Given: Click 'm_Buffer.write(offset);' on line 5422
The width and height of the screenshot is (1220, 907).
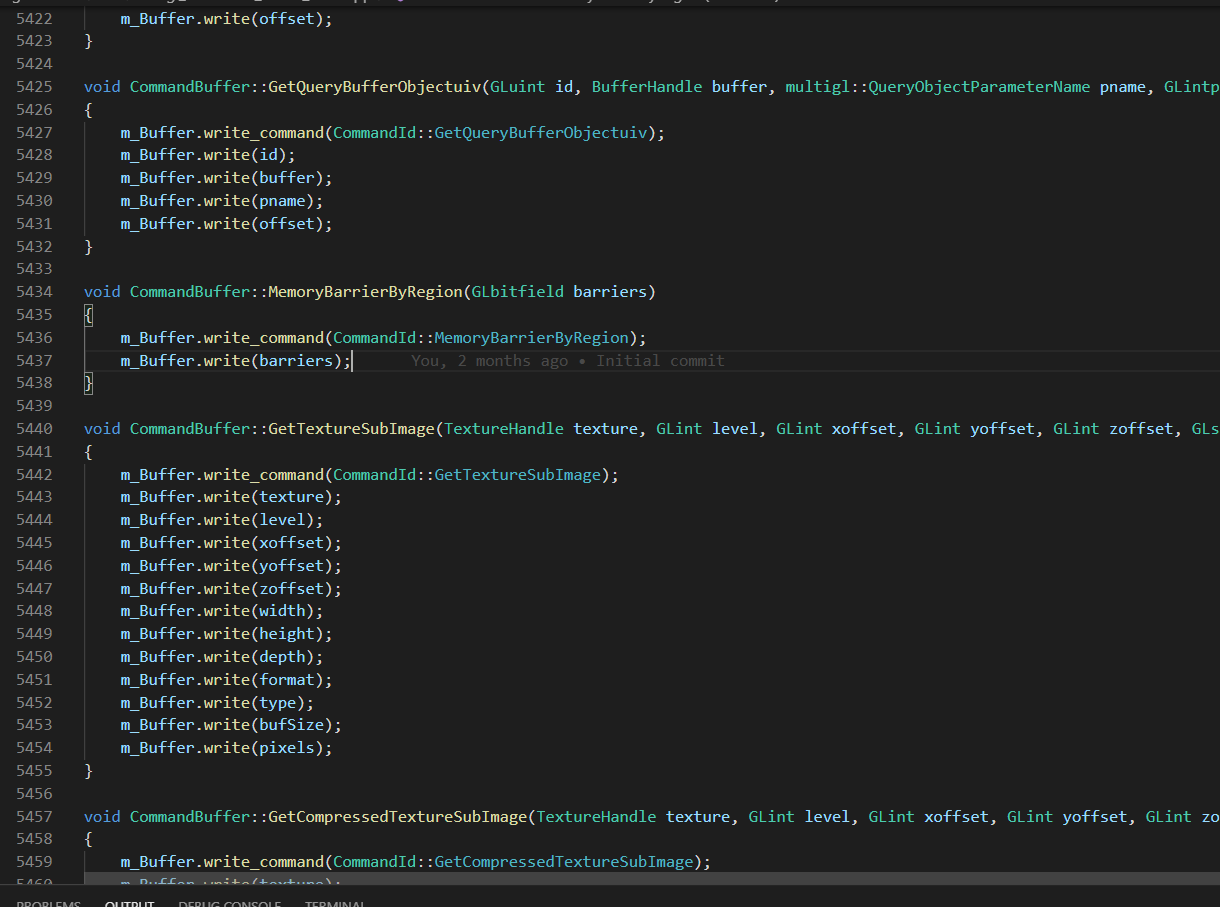Looking at the screenshot, I should (227, 18).
